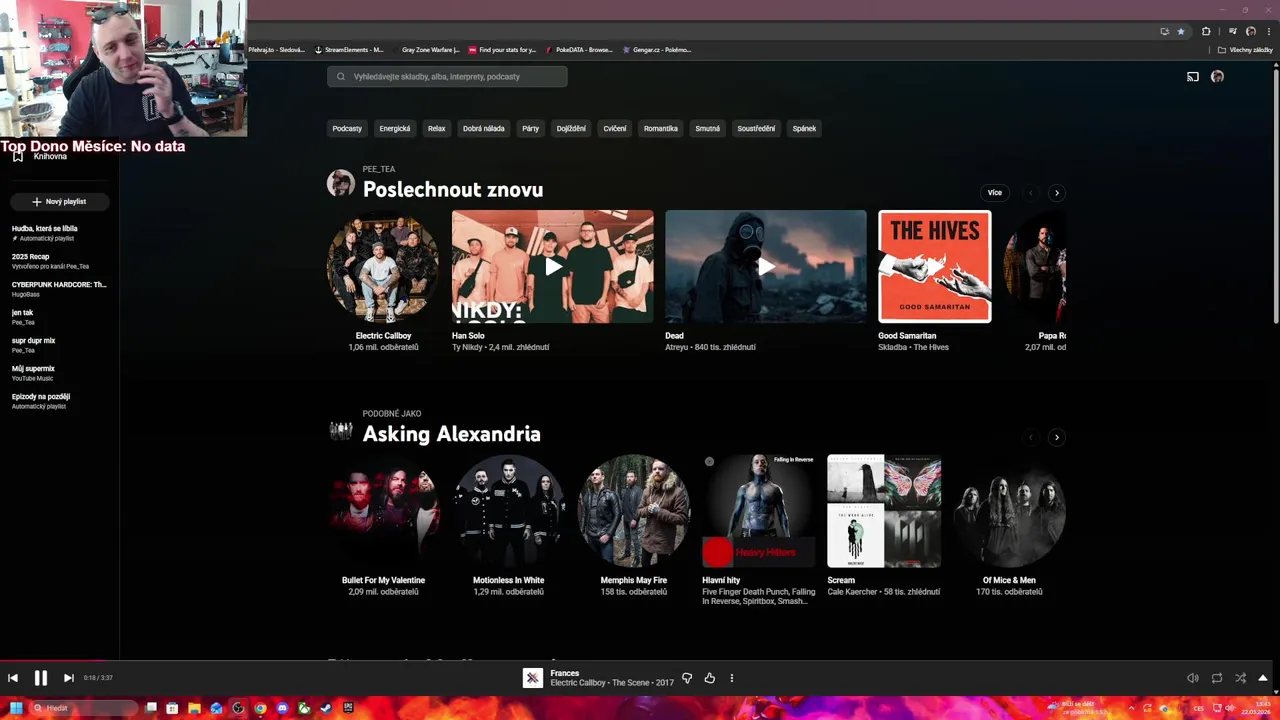Open the browser extensions puzzle icon
This screenshot has height=720, width=1280.
1206,31
